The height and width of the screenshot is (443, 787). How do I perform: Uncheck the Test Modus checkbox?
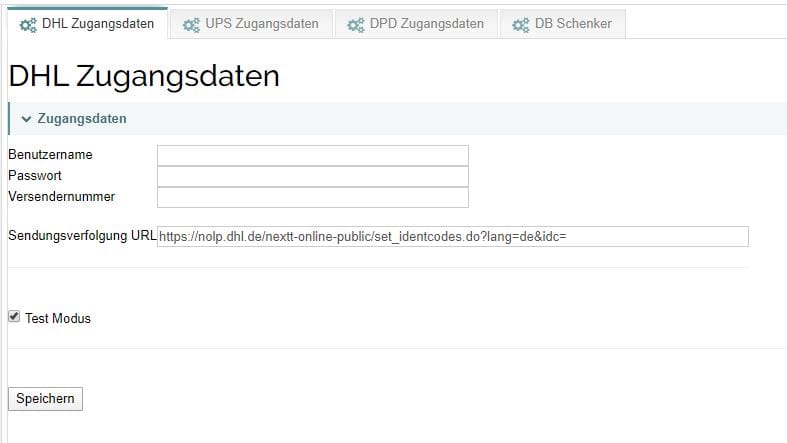pyautogui.click(x=14, y=317)
